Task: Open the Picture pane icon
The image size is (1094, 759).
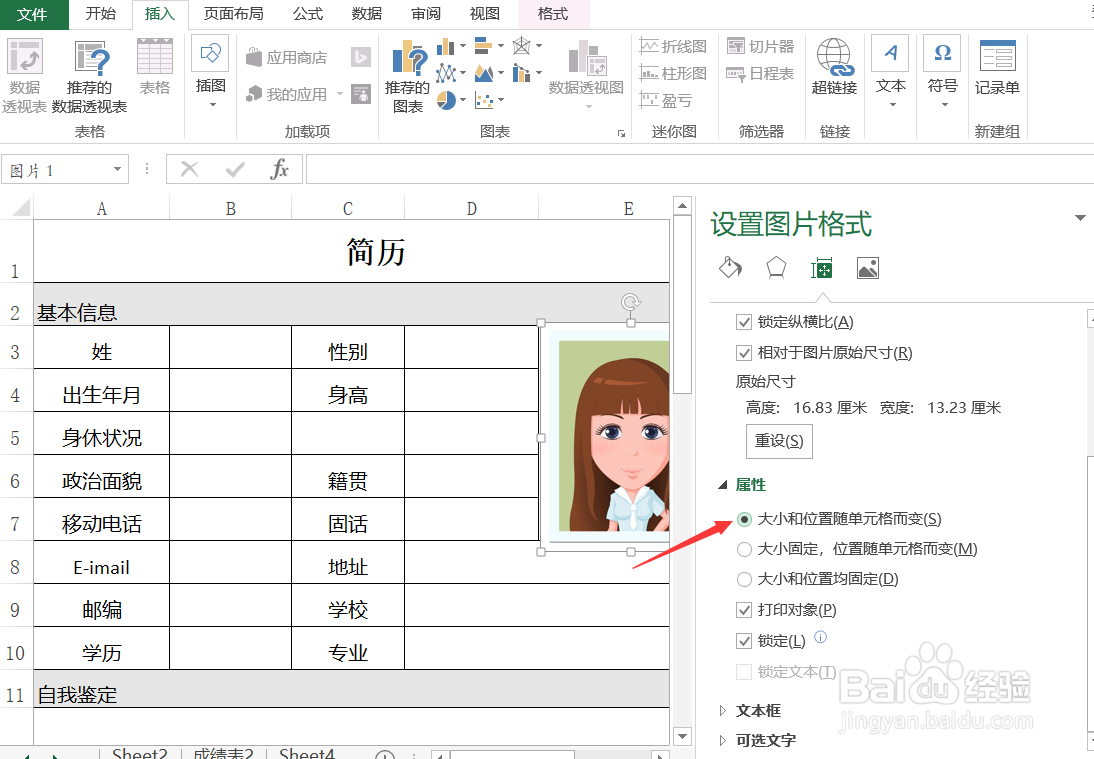Action: (867, 268)
